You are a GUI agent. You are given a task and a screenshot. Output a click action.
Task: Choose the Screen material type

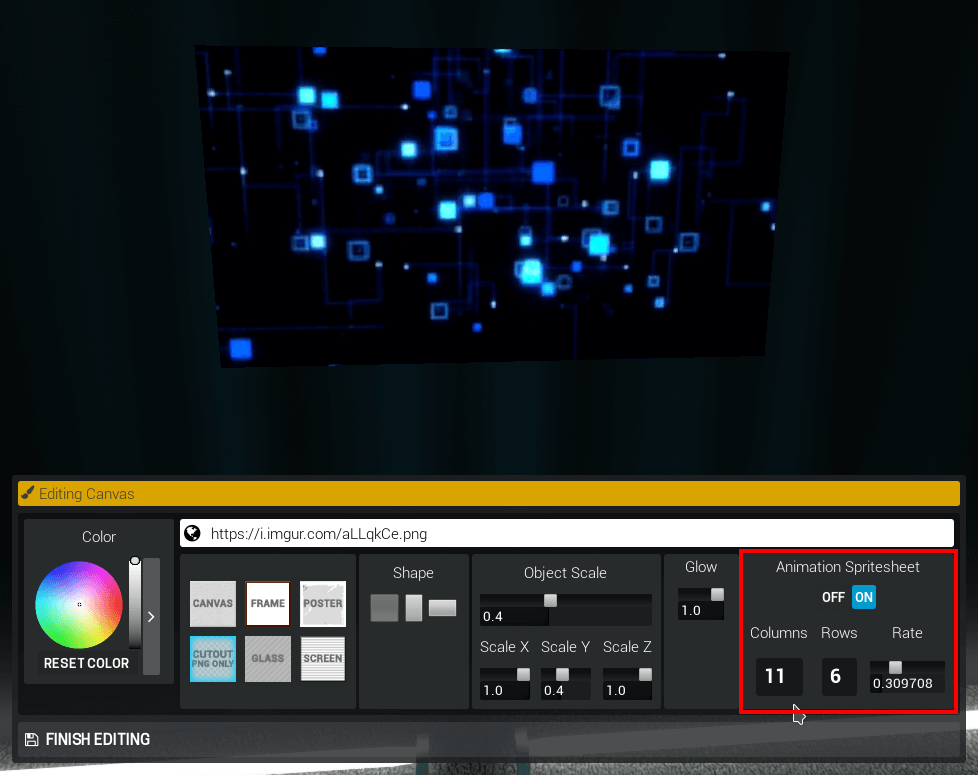pos(323,659)
